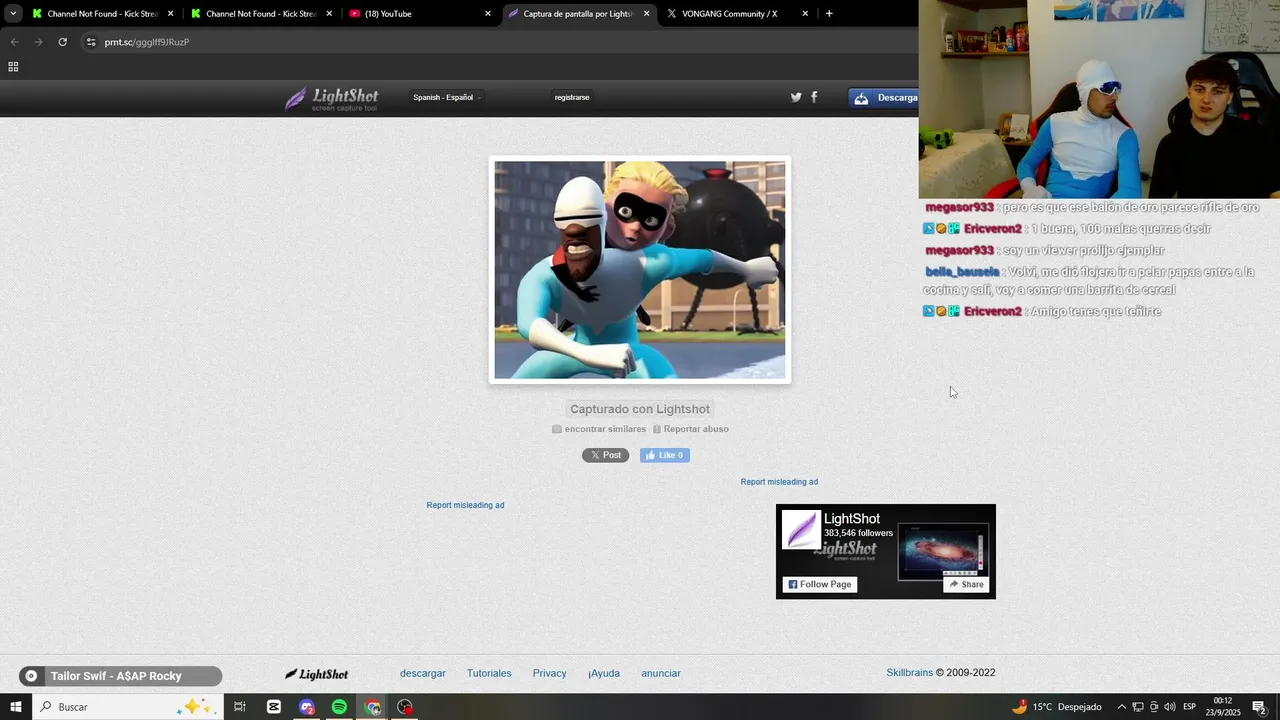Click the Capturado con Lightshot caption

pos(640,409)
